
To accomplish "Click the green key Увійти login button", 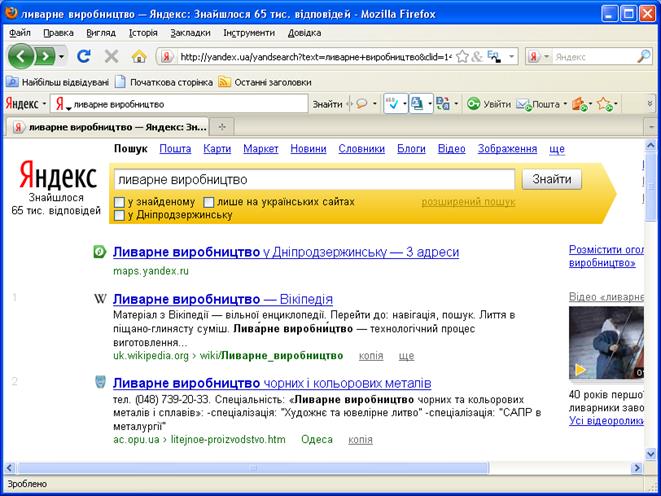I will pos(489,104).
